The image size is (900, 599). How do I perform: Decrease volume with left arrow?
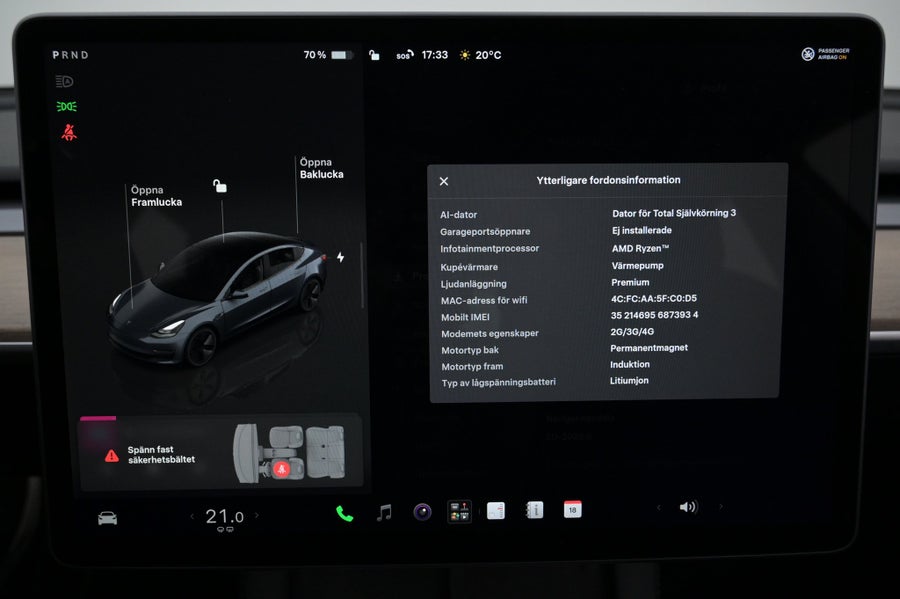[x=659, y=507]
